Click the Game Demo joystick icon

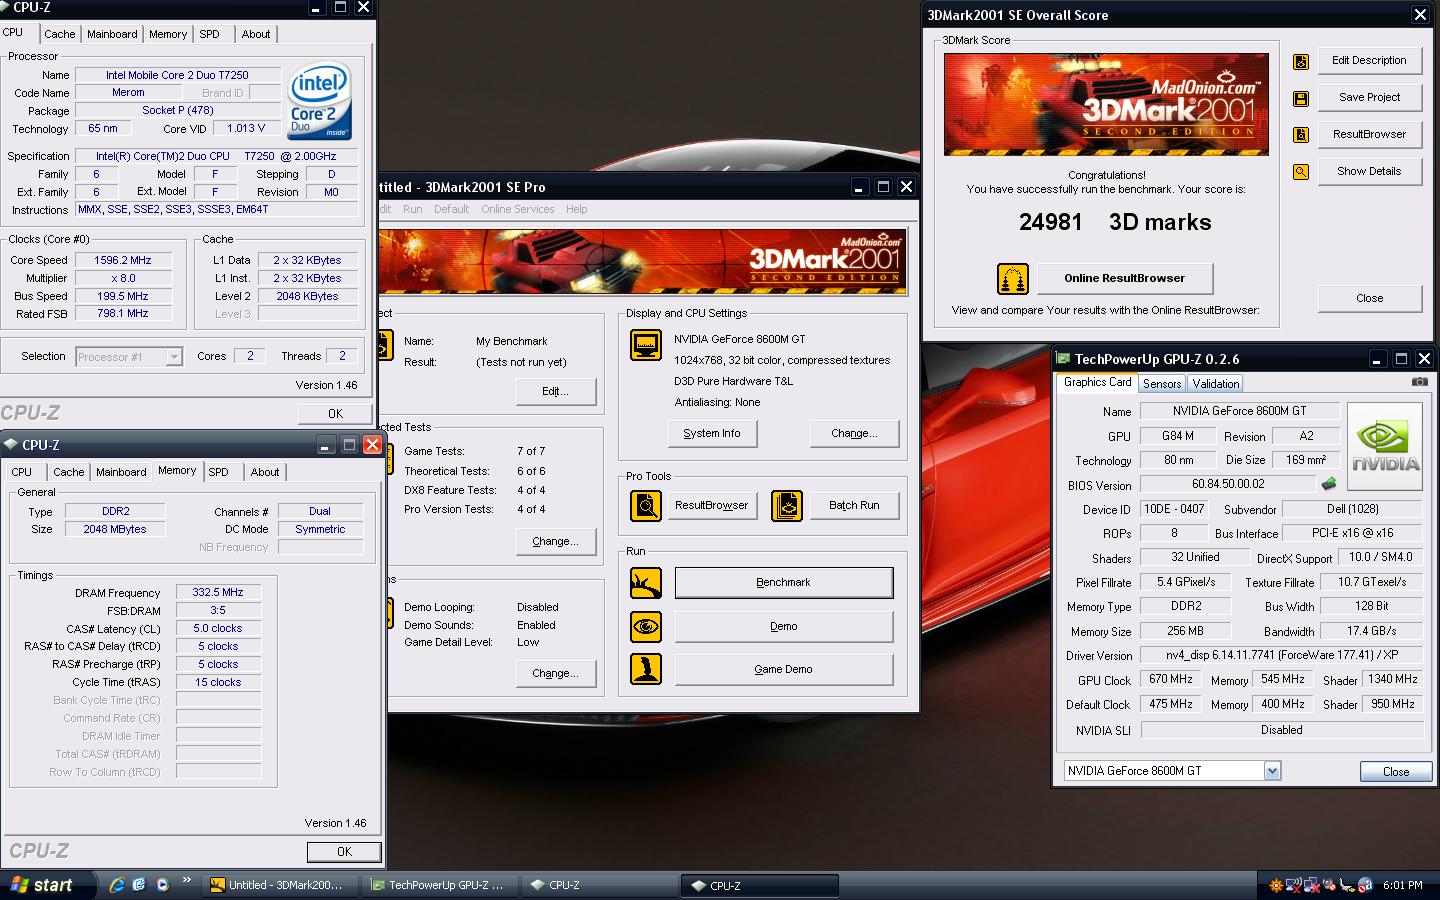point(645,669)
